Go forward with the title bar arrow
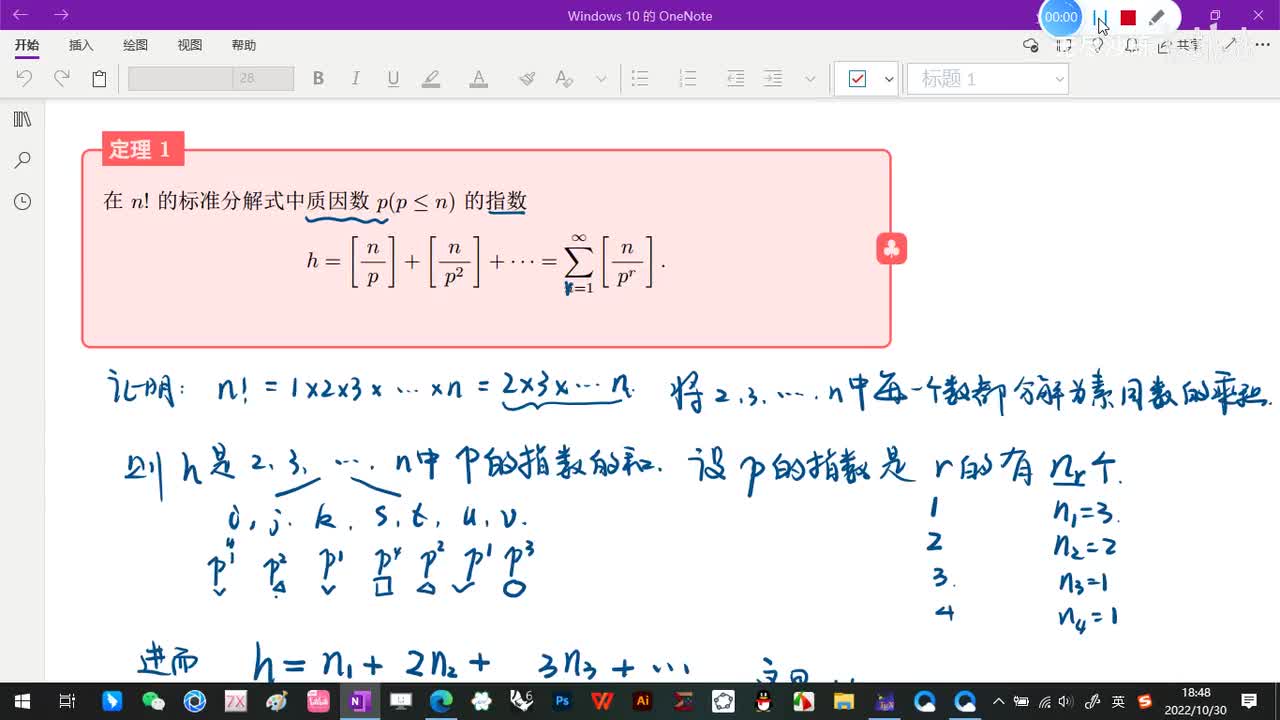This screenshot has width=1280, height=720. [61, 15]
